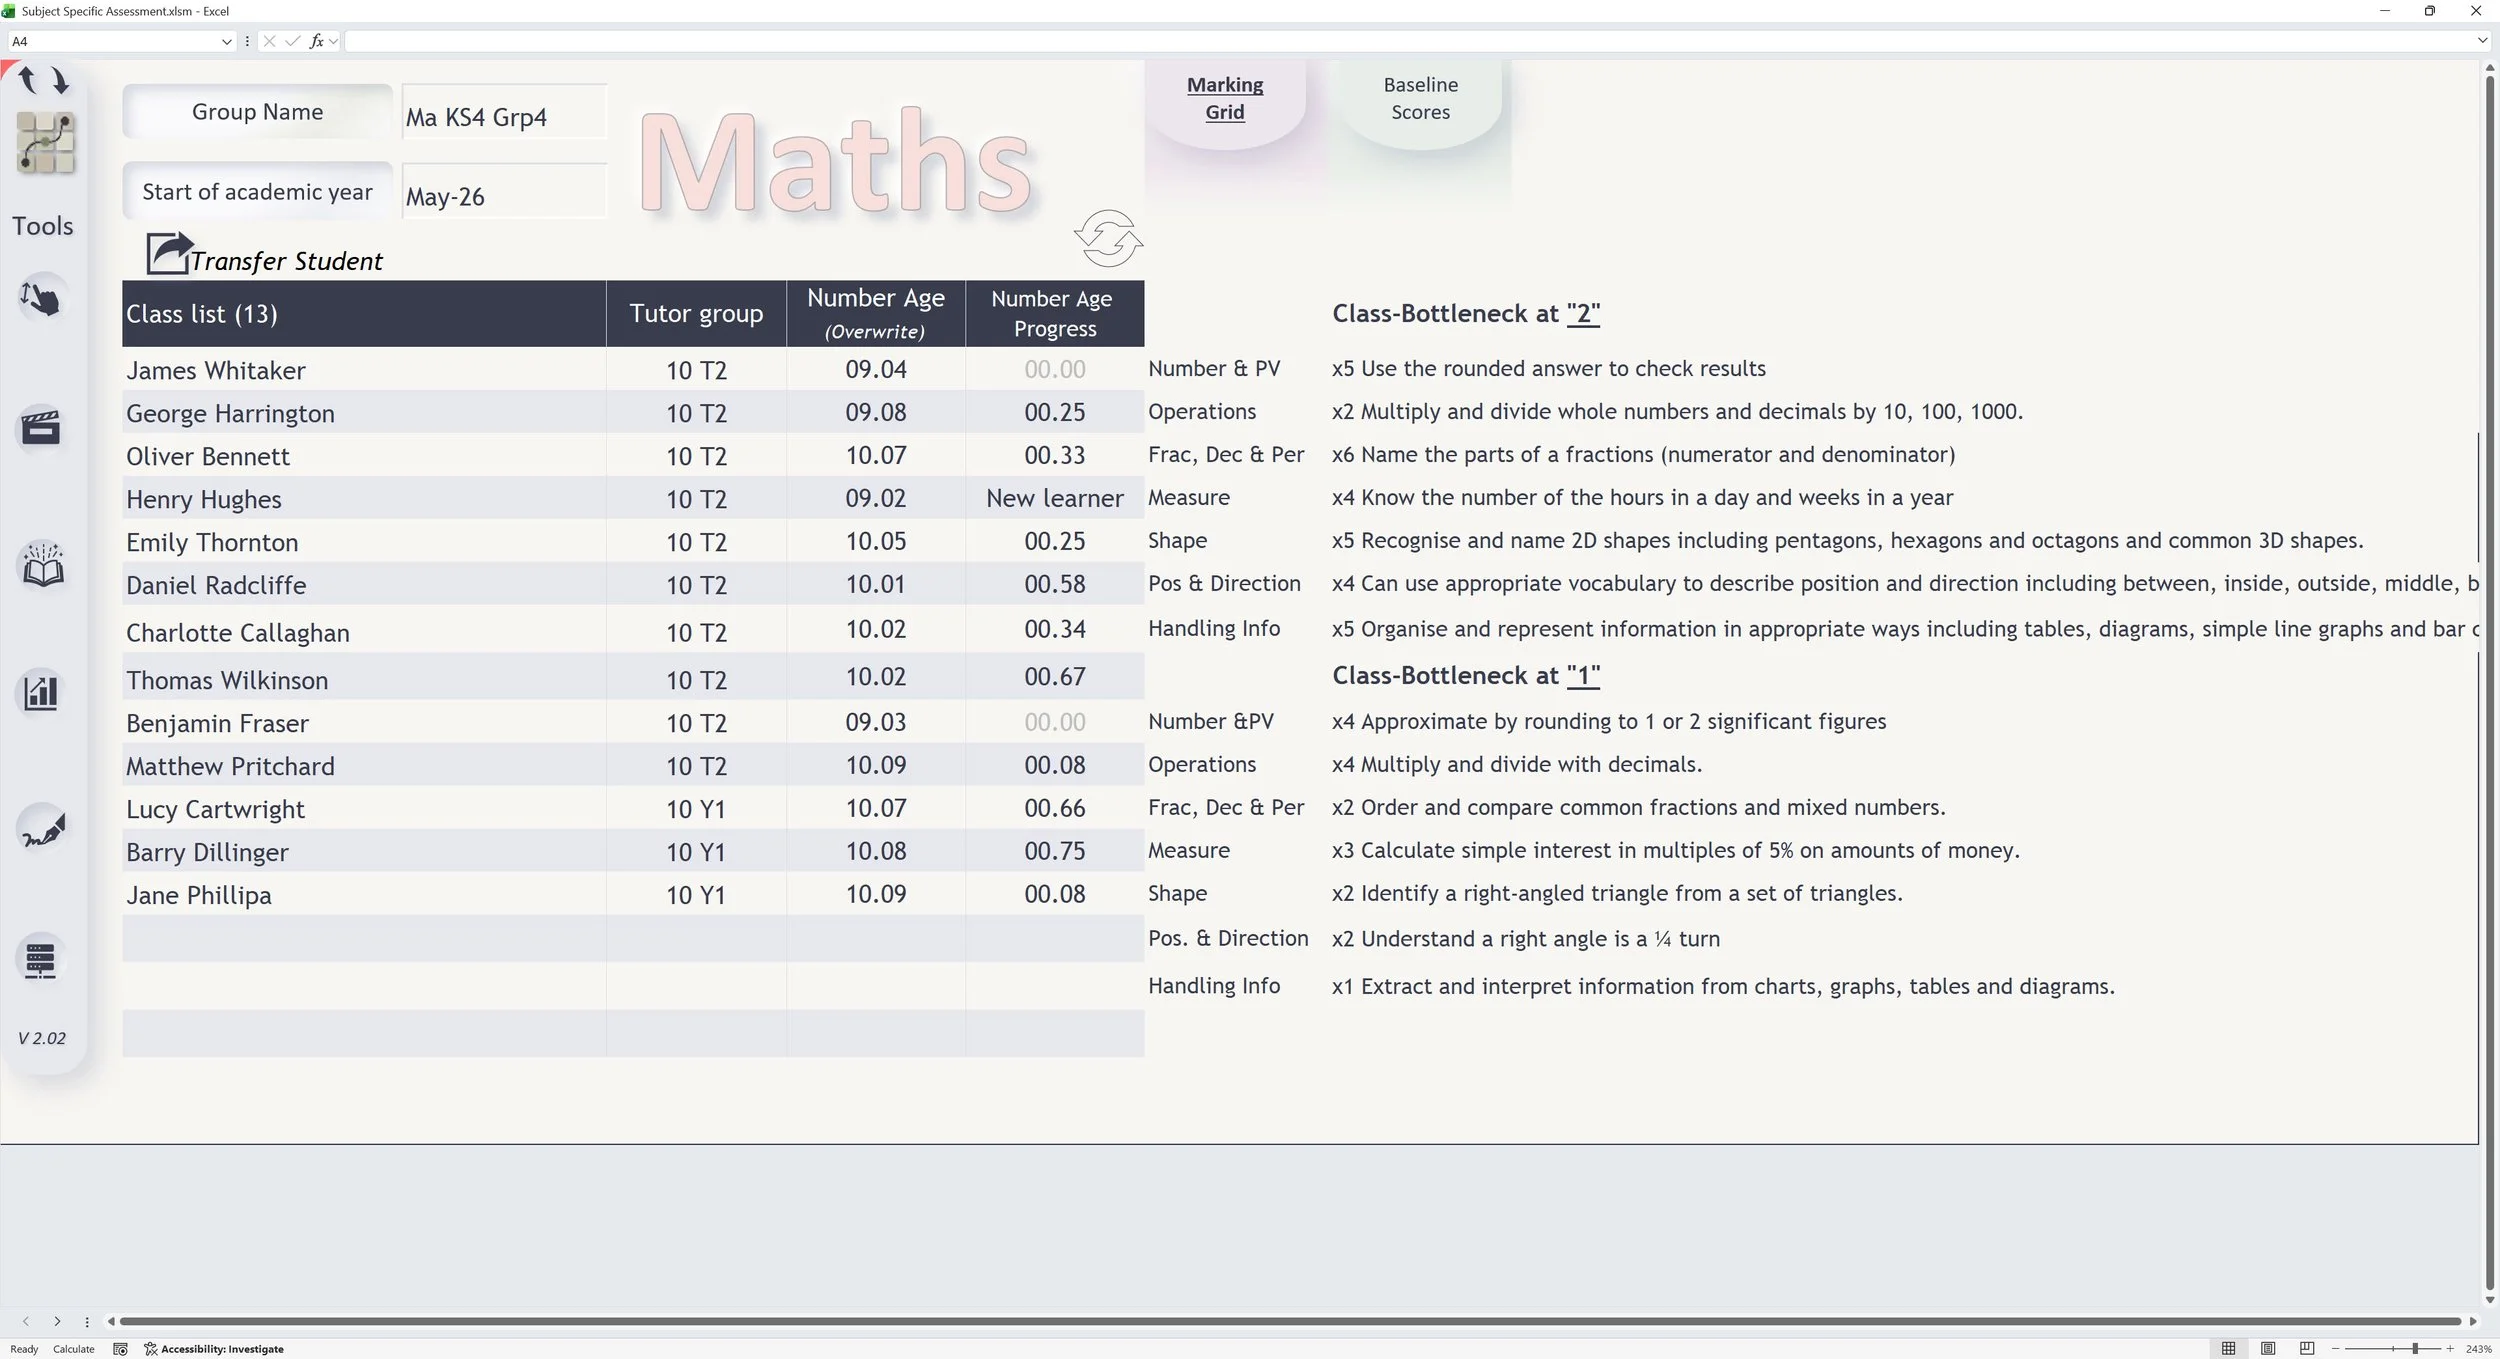Click the insert function fx icon

(x=316, y=41)
